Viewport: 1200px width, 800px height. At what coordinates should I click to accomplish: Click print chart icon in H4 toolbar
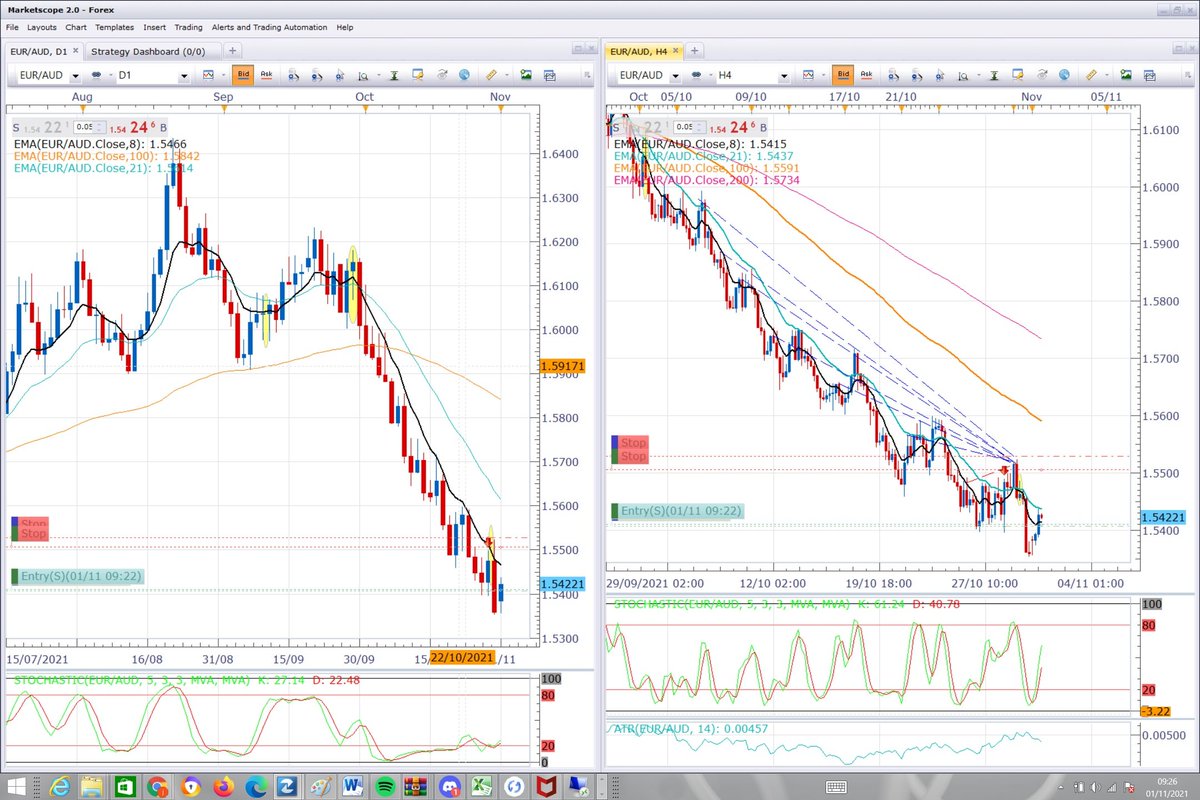tap(1150, 75)
